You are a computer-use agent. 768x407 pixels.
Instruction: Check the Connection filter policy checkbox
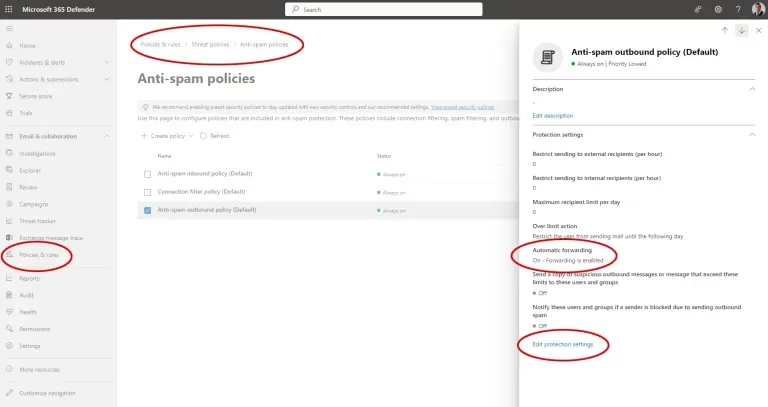(x=147, y=192)
